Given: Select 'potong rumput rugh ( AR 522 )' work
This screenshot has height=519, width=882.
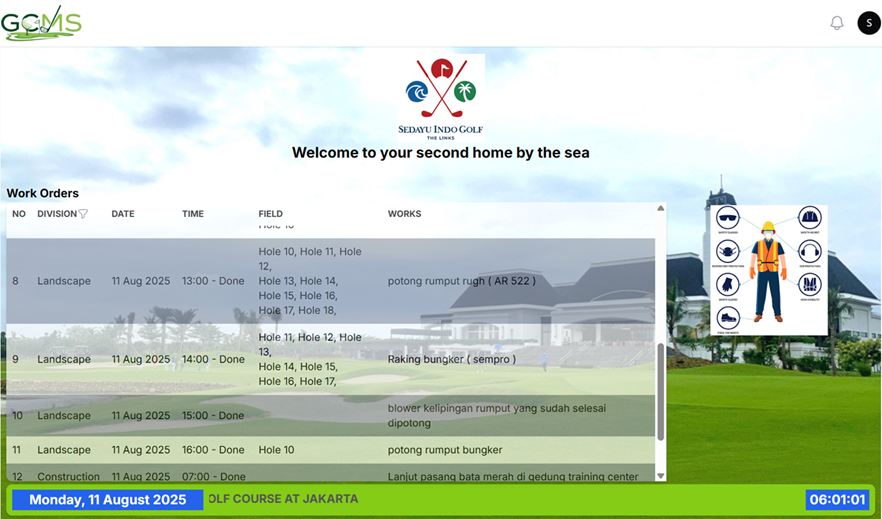Looking at the screenshot, I should 461,281.
